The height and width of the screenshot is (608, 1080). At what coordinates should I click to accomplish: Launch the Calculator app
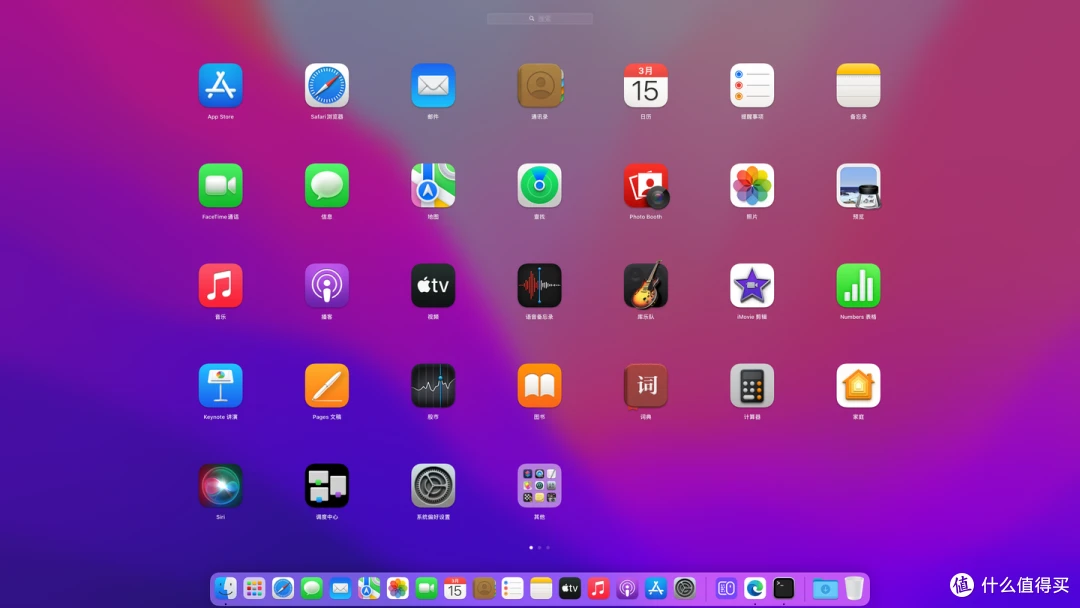(x=752, y=386)
